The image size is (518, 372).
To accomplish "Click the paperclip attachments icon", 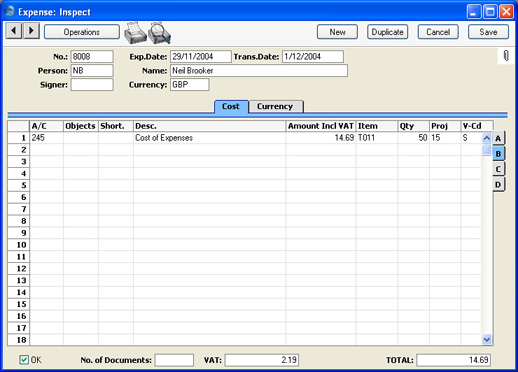I will [x=506, y=56].
